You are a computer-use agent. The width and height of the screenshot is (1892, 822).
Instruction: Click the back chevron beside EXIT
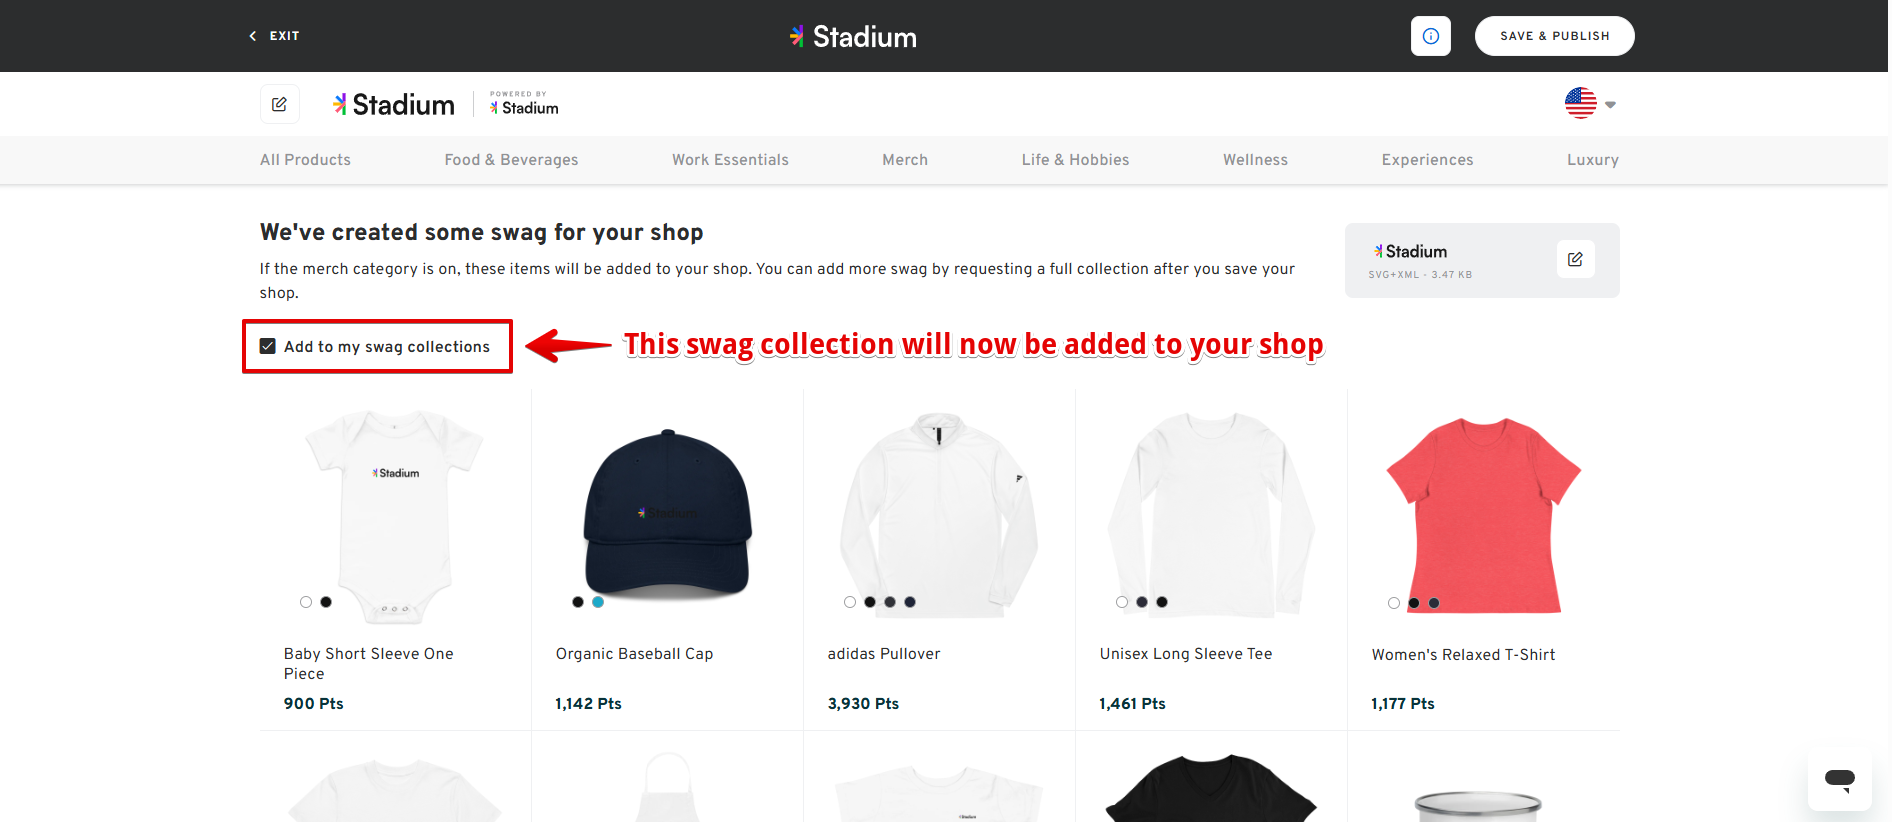(x=252, y=36)
